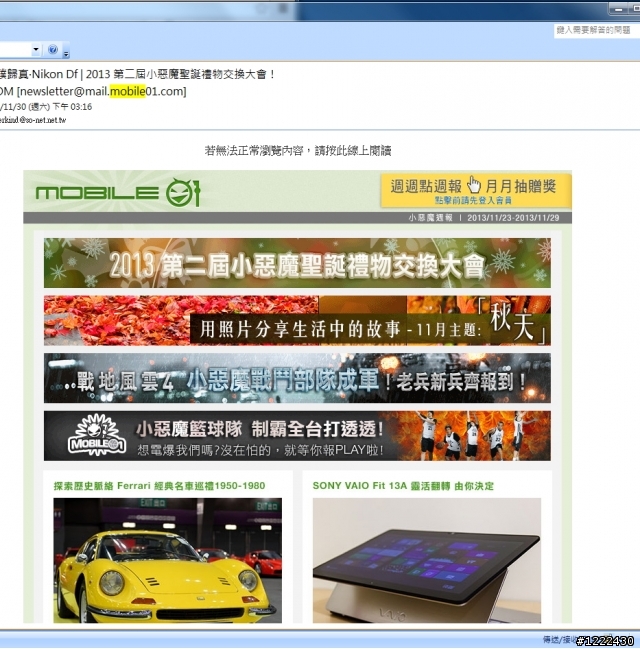The height and width of the screenshot is (649, 640).
Task: Click the blue help question mark icon
Action: (x=53, y=50)
